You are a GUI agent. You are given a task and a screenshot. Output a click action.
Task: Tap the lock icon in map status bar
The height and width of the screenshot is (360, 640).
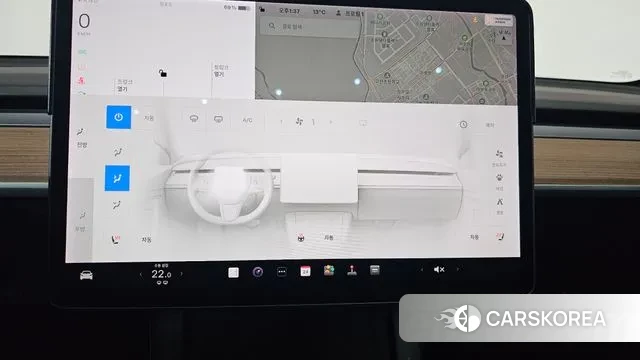point(262,9)
